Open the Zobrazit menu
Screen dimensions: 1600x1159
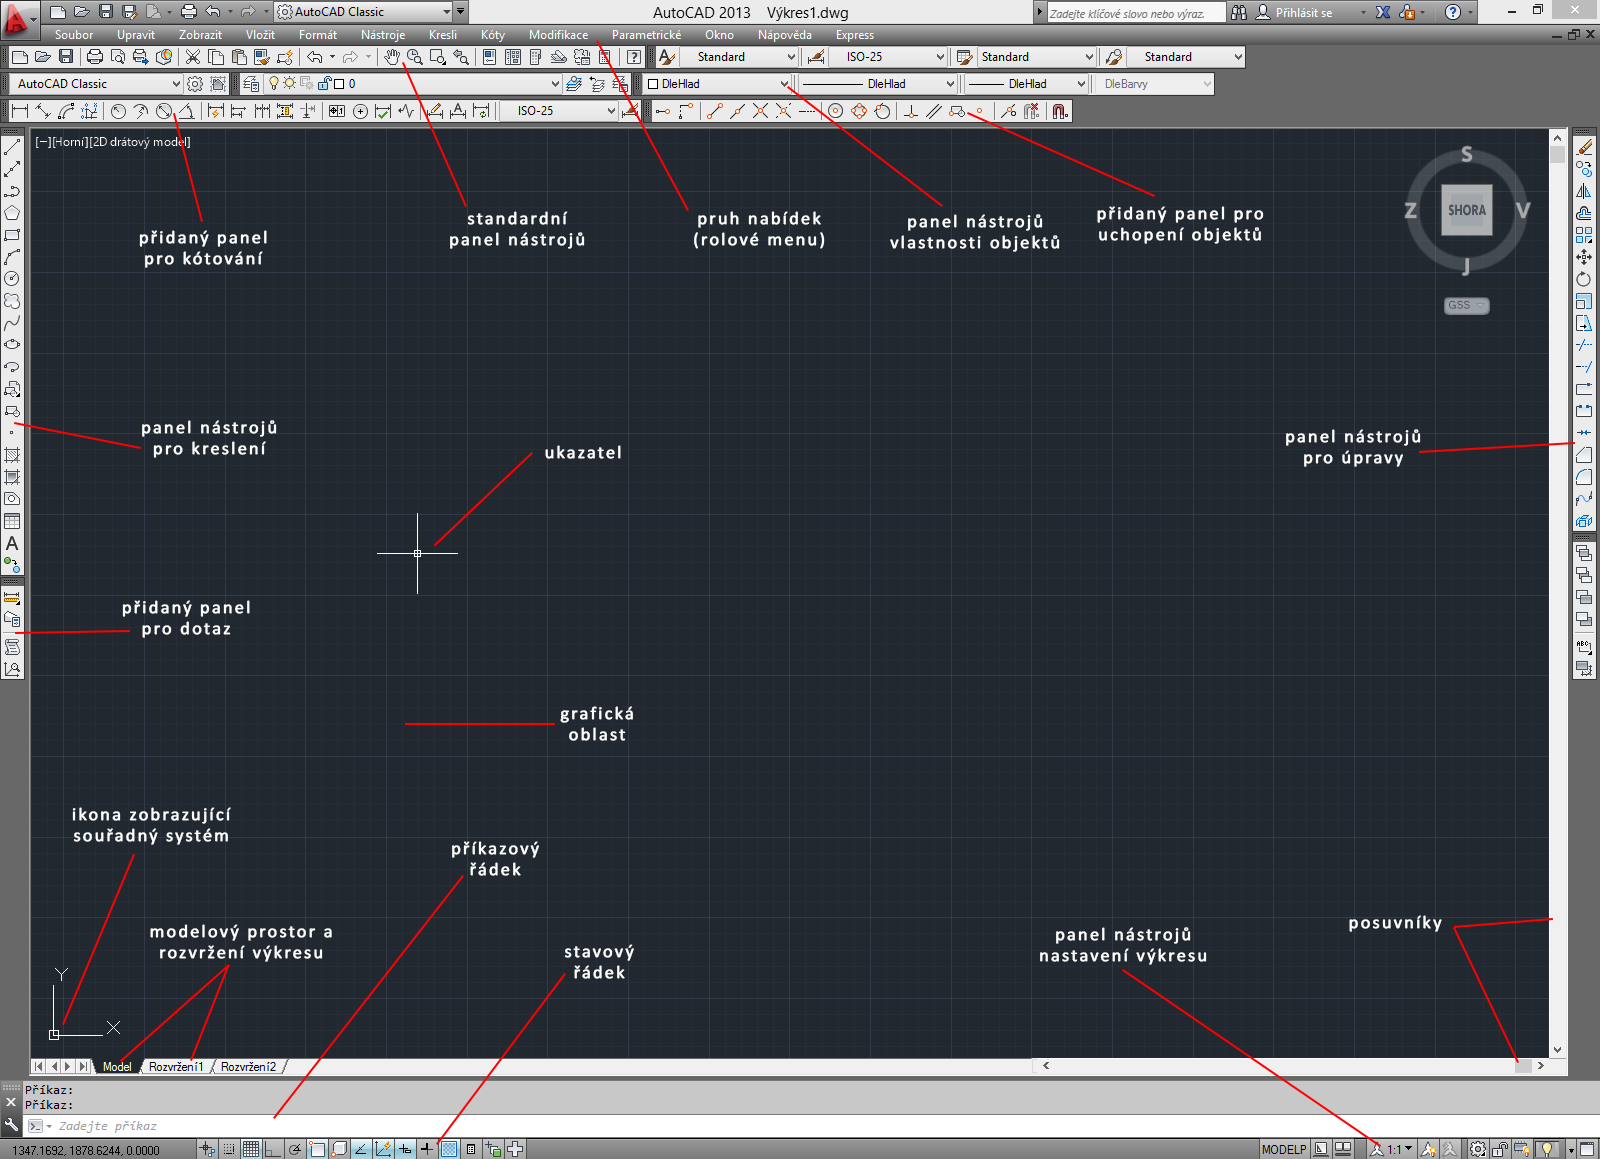200,35
